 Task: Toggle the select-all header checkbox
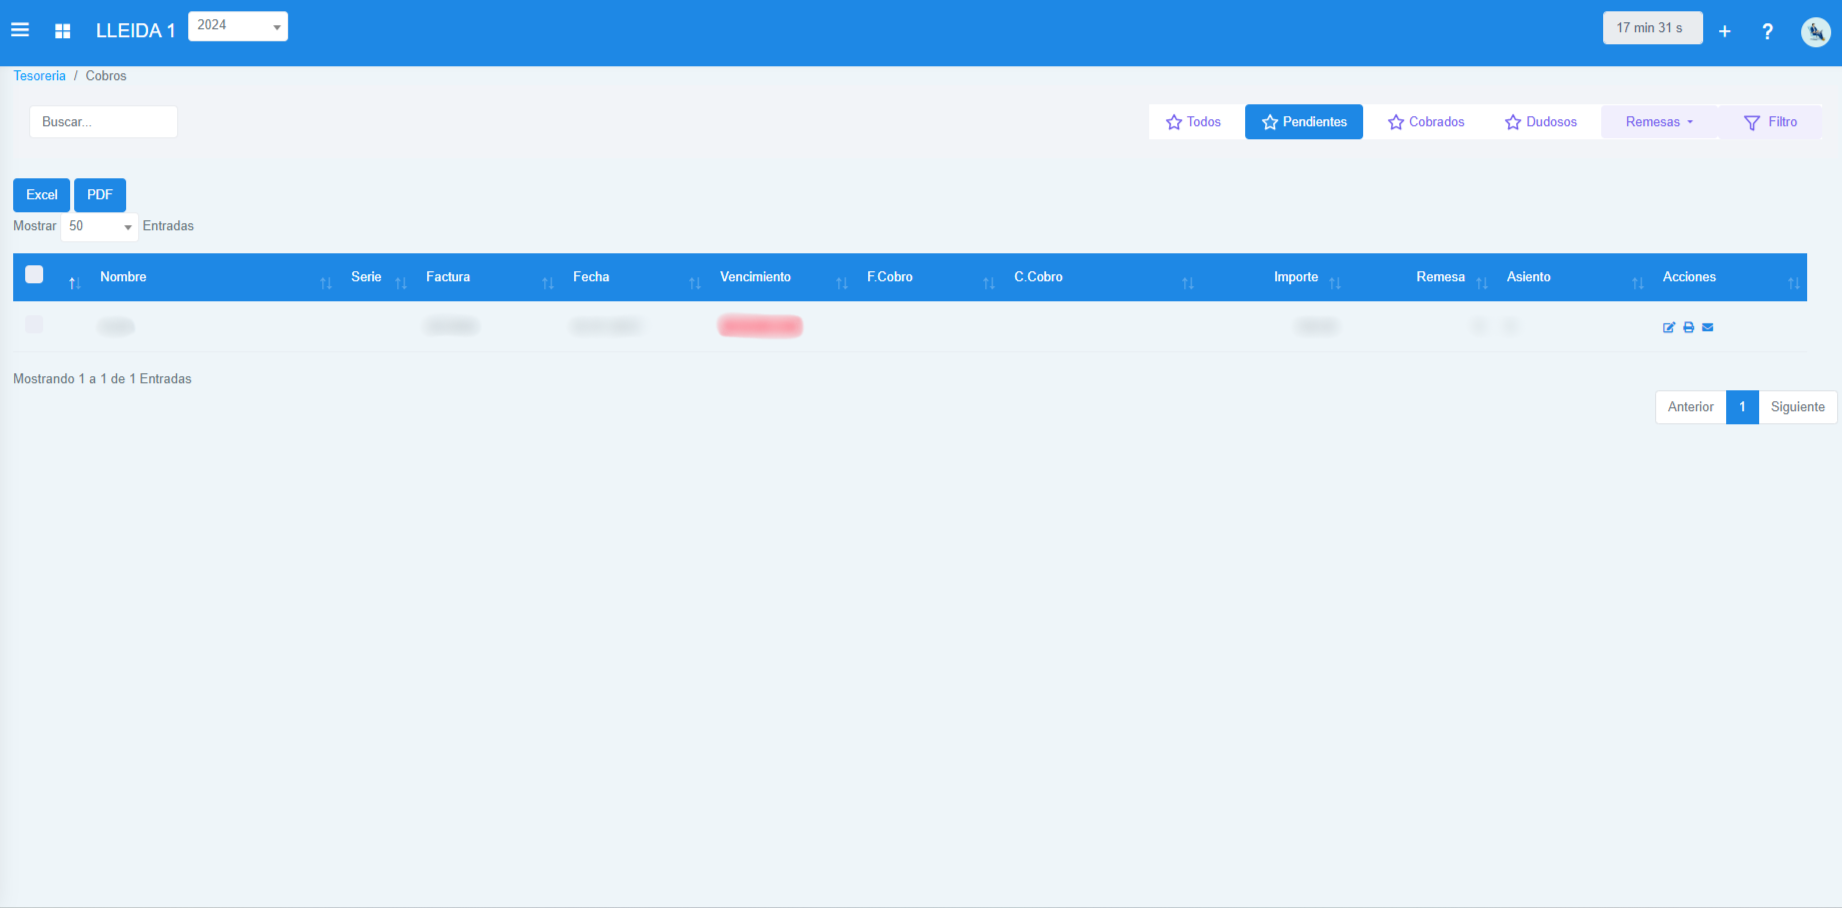(34, 275)
